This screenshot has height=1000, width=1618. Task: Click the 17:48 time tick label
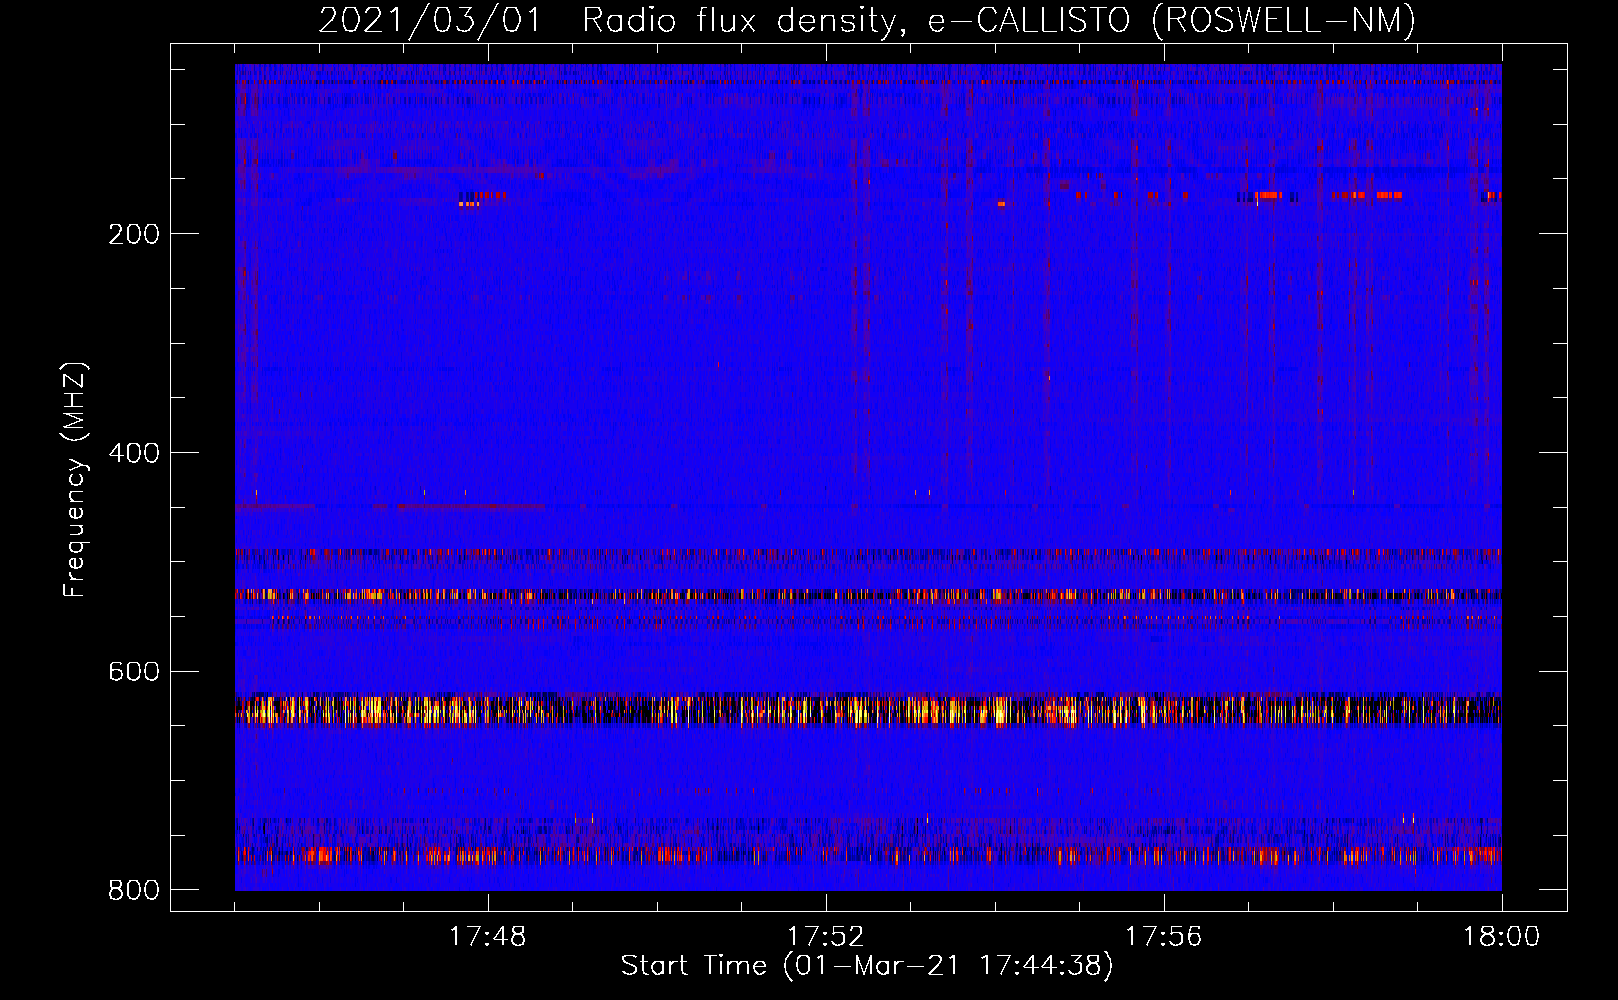pos(488,937)
